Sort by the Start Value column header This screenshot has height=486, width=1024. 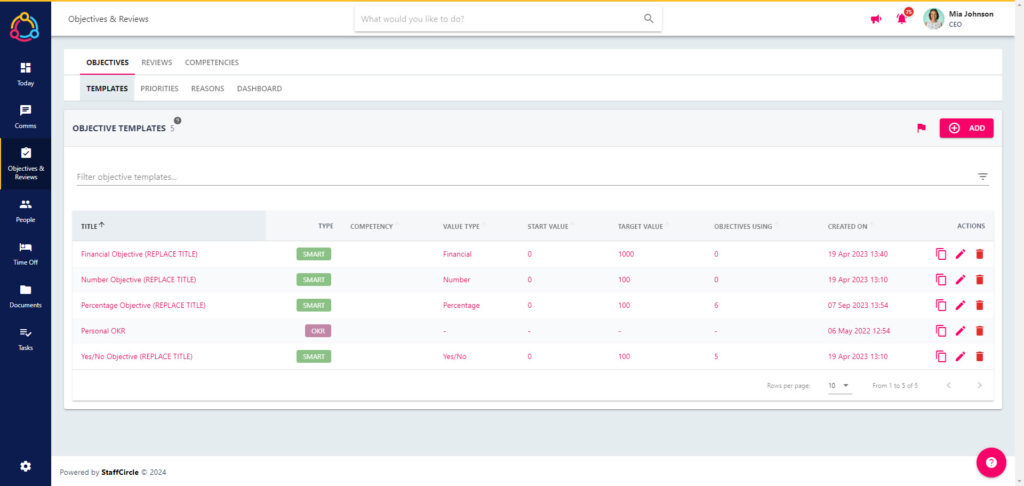pos(547,226)
